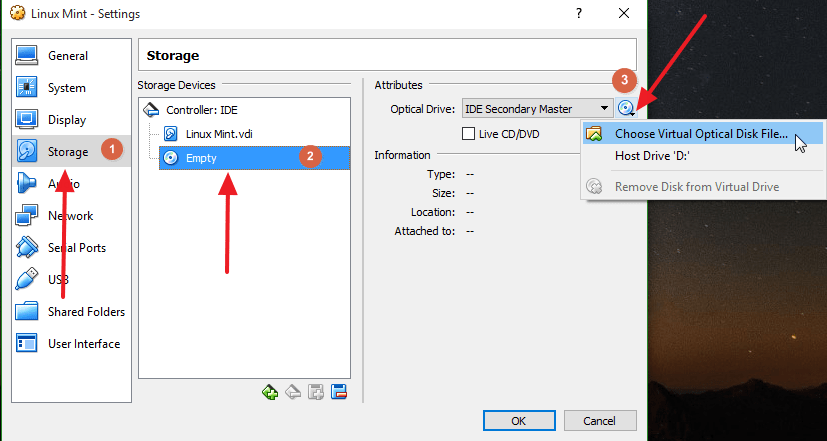Select the Storage settings category
The height and width of the screenshot is (441, 827).
(71, 152)
